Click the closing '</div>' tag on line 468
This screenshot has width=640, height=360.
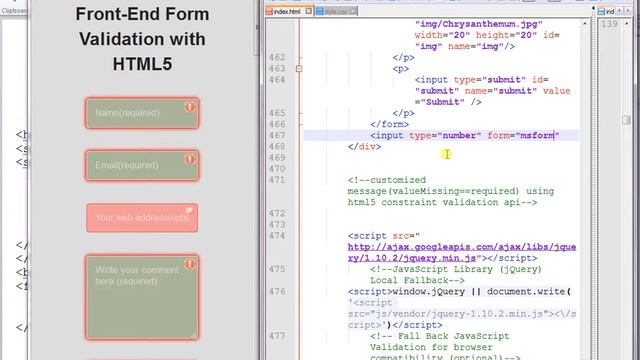(x=364, y=146)
